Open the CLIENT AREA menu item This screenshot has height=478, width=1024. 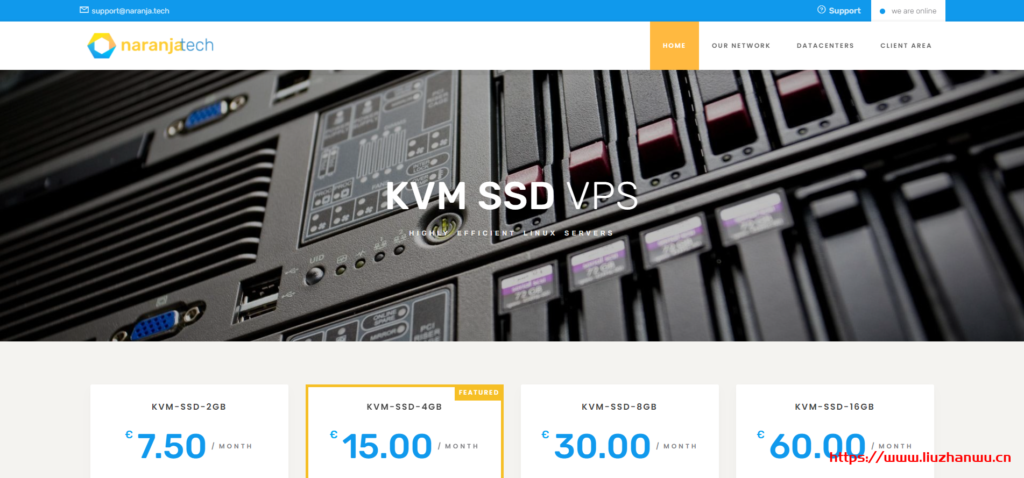[x=905, y=46]
